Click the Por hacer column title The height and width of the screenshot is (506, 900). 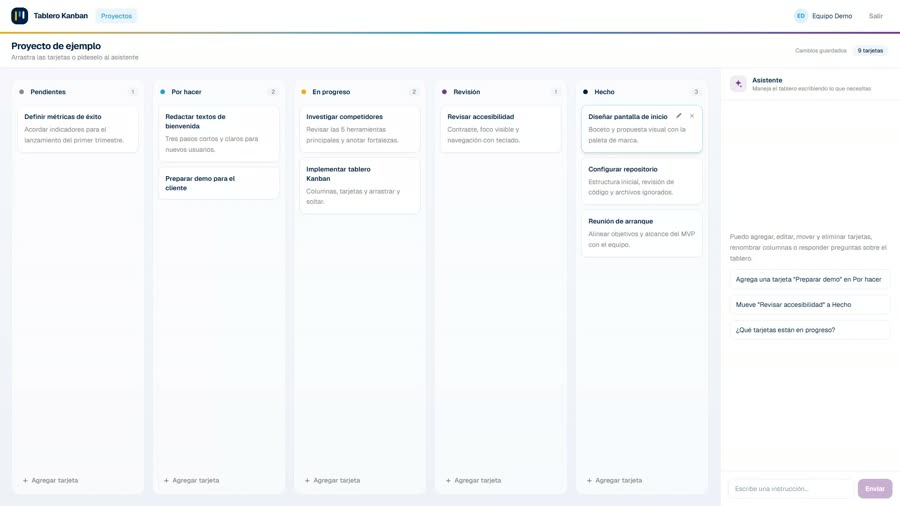187,92
